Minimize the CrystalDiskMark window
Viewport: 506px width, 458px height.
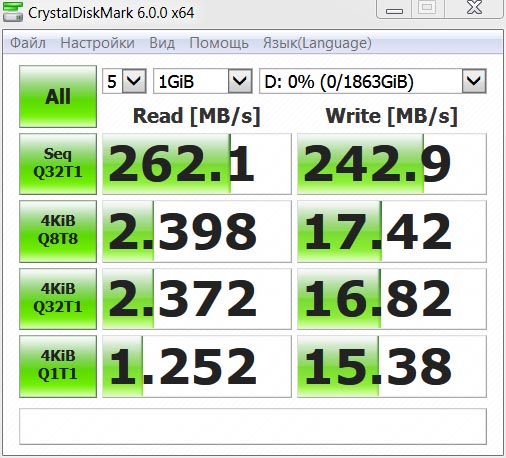394,9
